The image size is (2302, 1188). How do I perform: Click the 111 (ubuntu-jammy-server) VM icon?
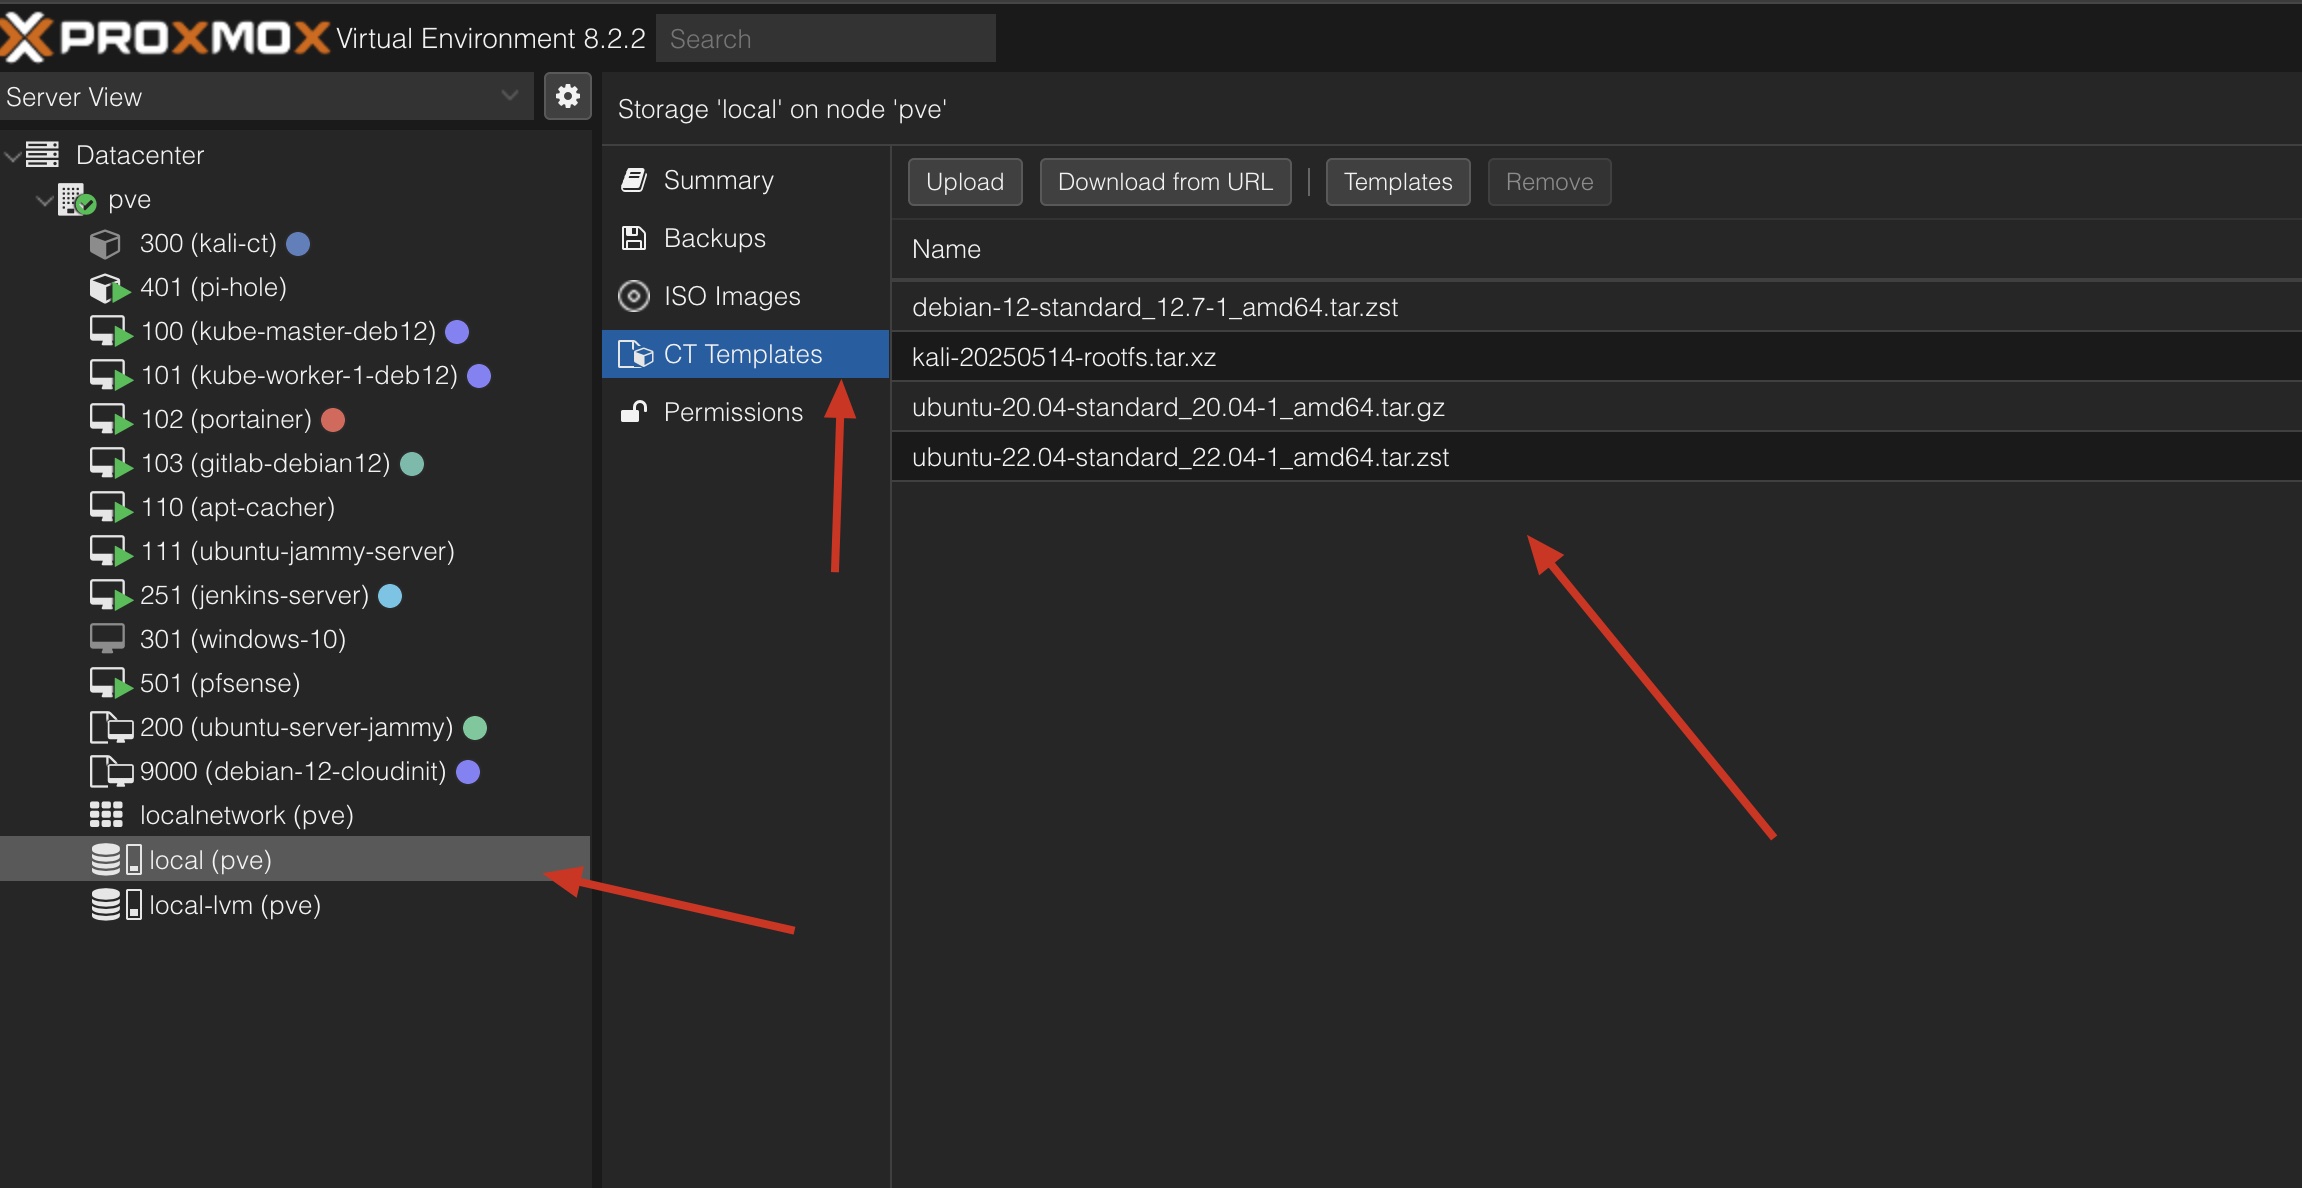tap(110, 552)
